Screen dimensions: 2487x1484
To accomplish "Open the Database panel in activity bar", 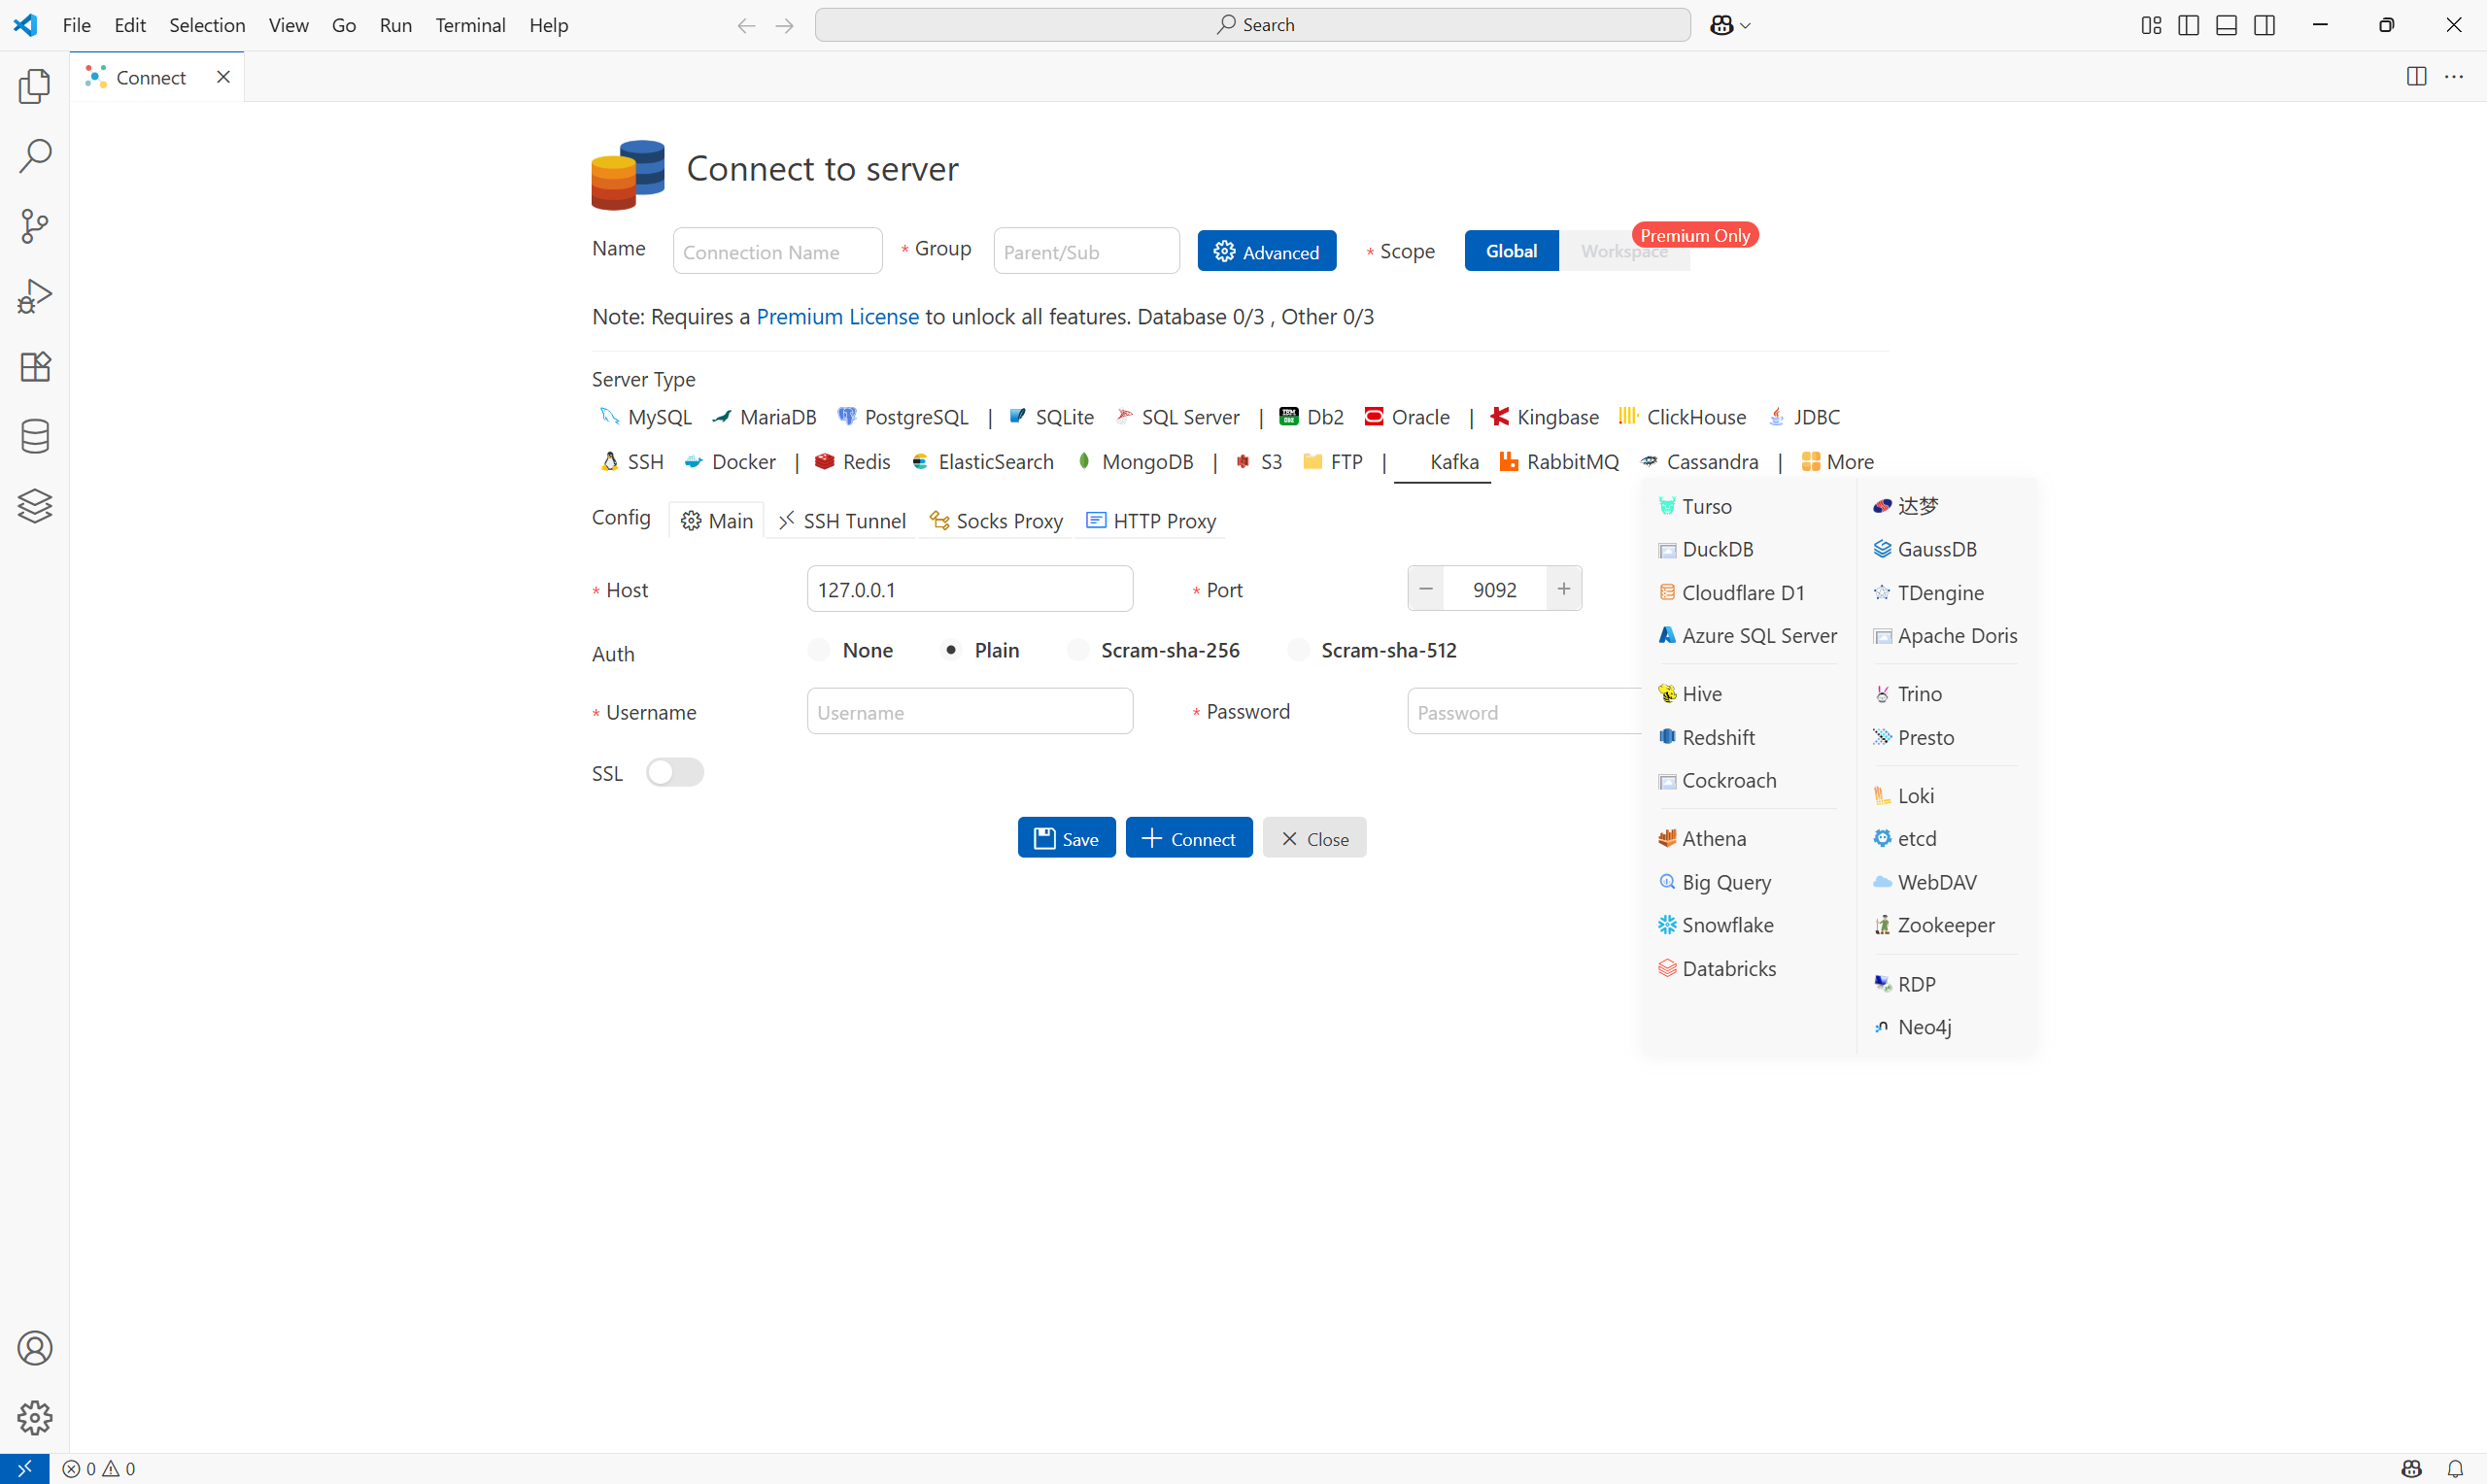I will point(35,436).
